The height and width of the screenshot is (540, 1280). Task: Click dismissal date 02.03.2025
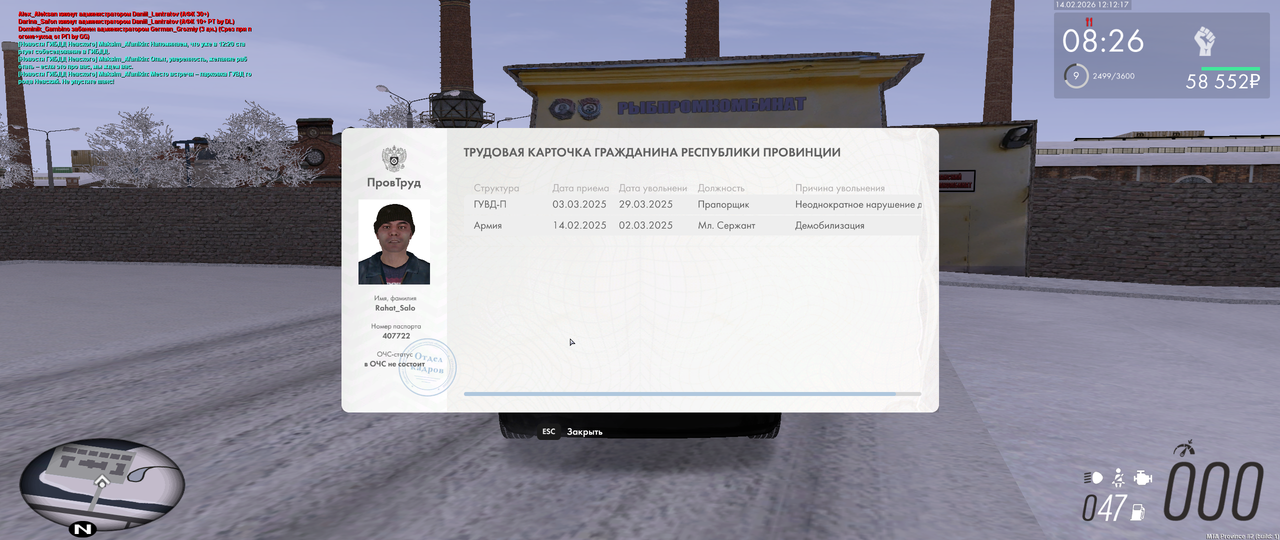[x=646, y=226]
